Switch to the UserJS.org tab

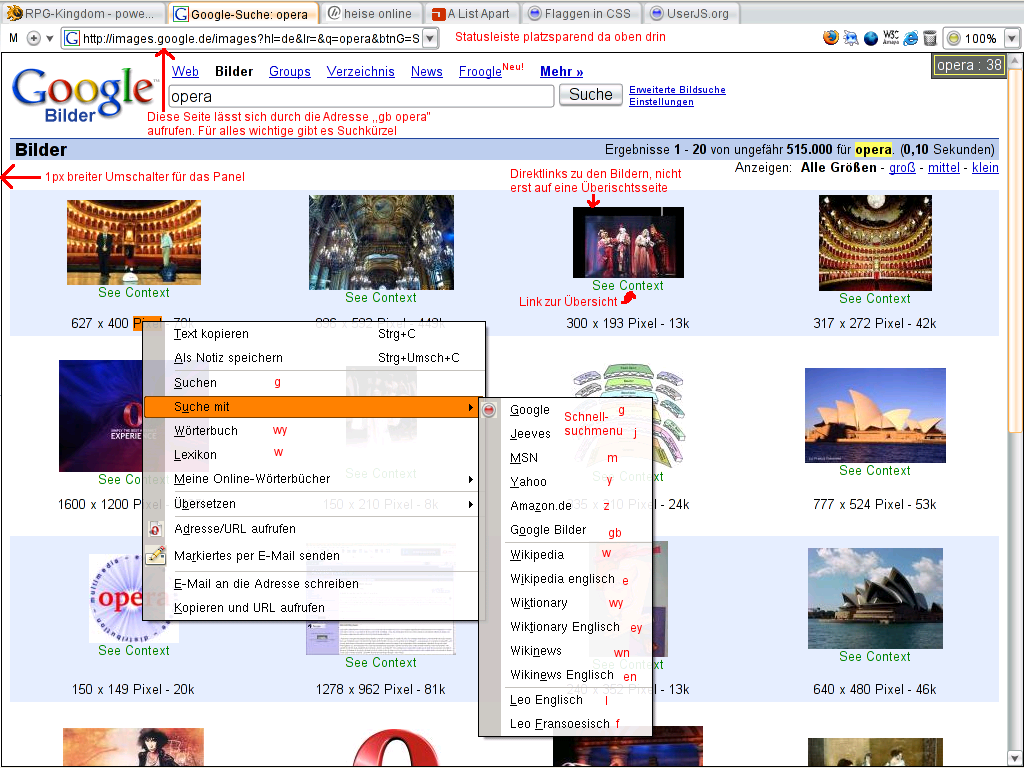coord(691,13)
